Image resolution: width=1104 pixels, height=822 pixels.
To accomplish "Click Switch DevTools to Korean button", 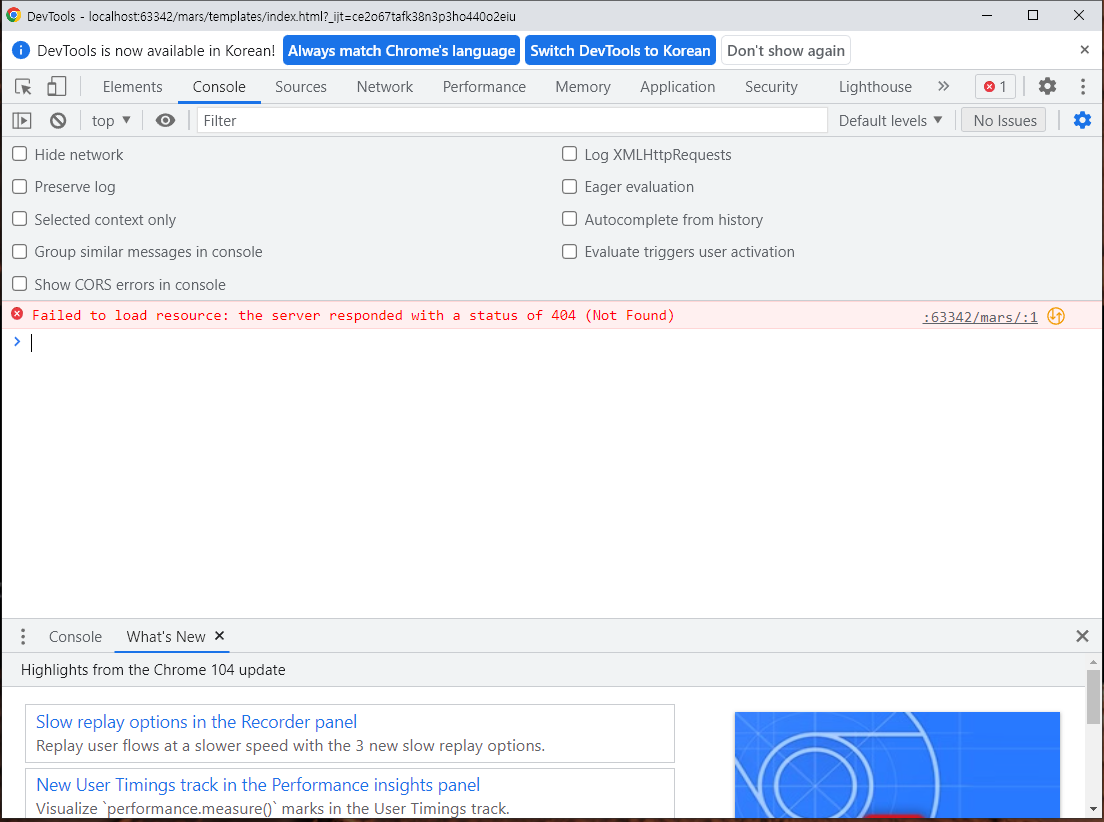I will pos(620,50).
